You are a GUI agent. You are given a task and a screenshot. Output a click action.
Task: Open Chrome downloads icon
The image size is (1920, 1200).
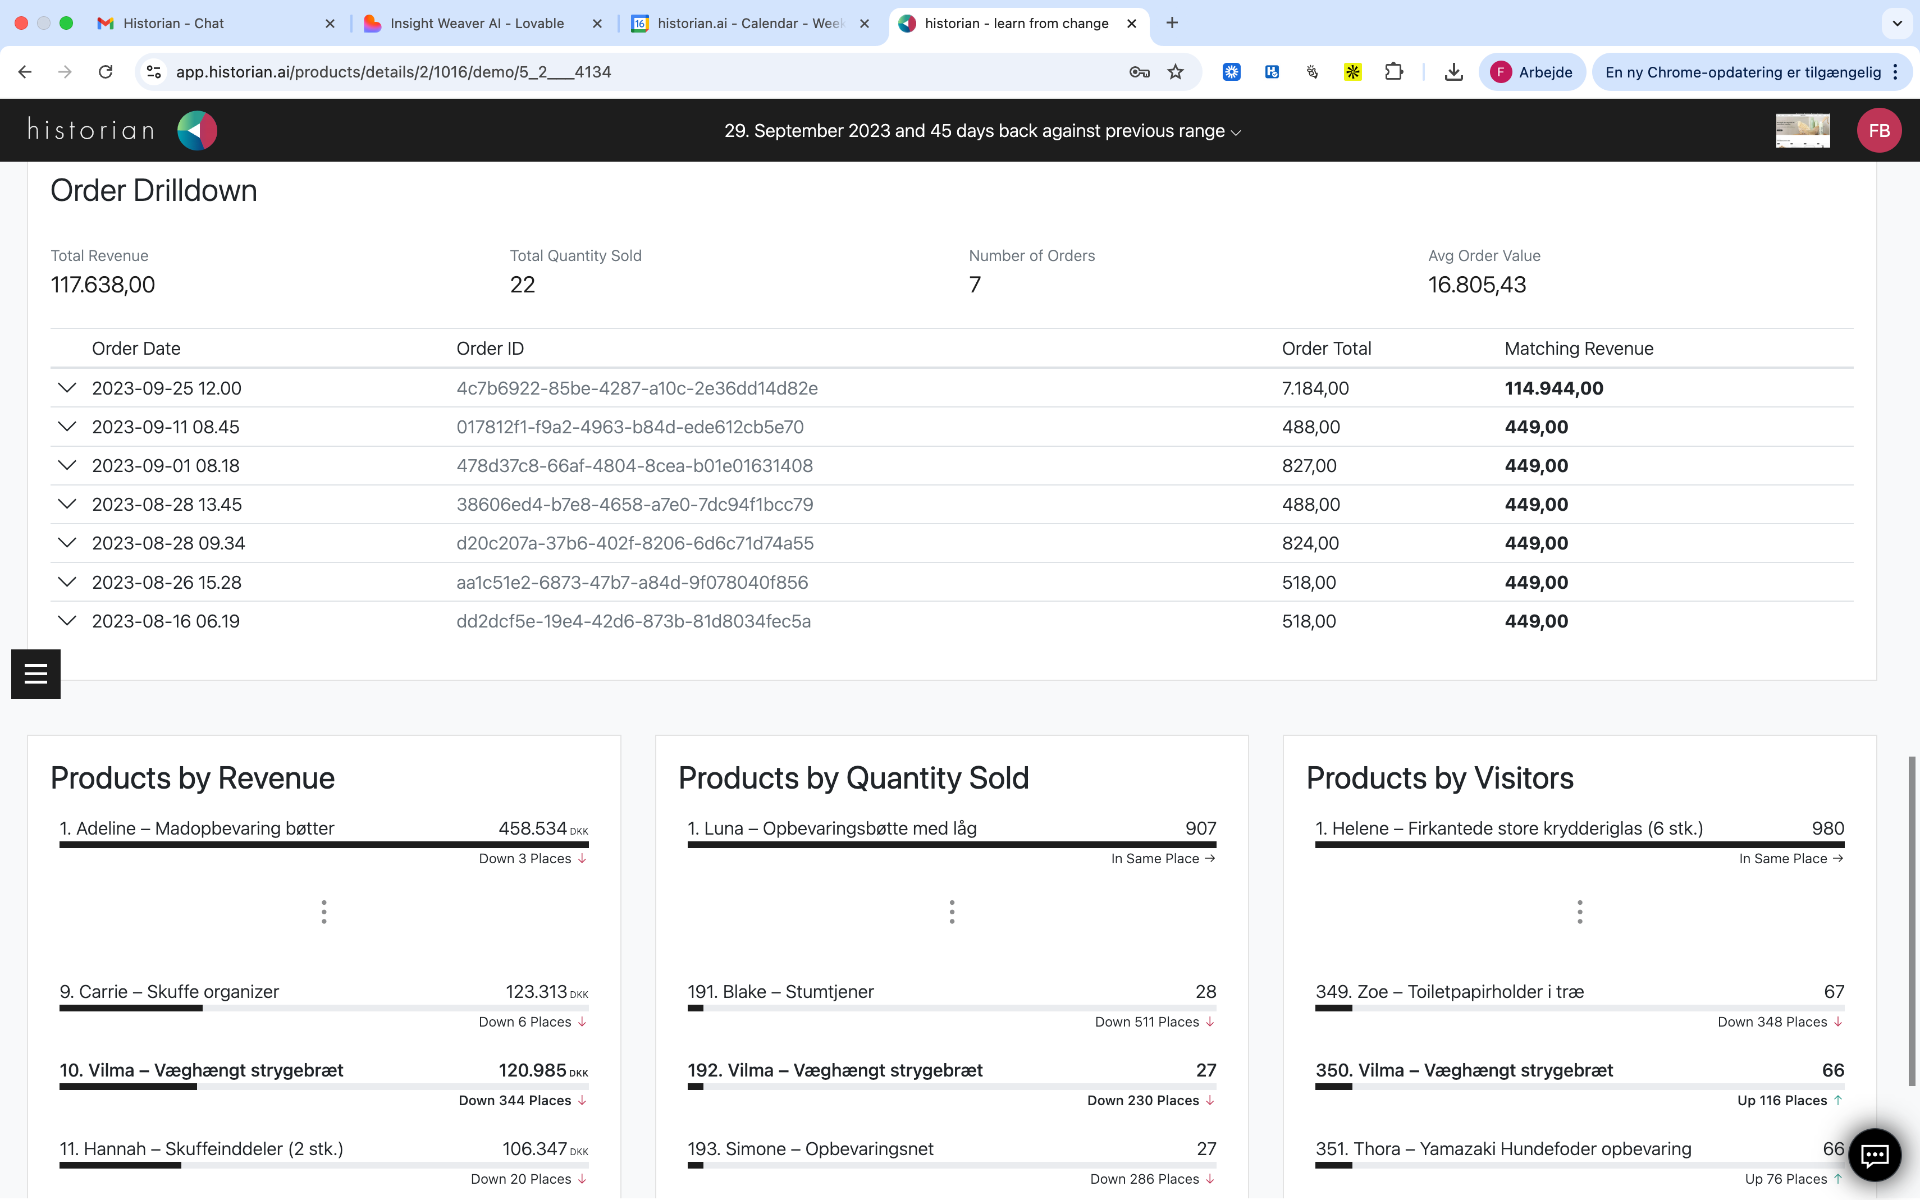[1454, 72]
